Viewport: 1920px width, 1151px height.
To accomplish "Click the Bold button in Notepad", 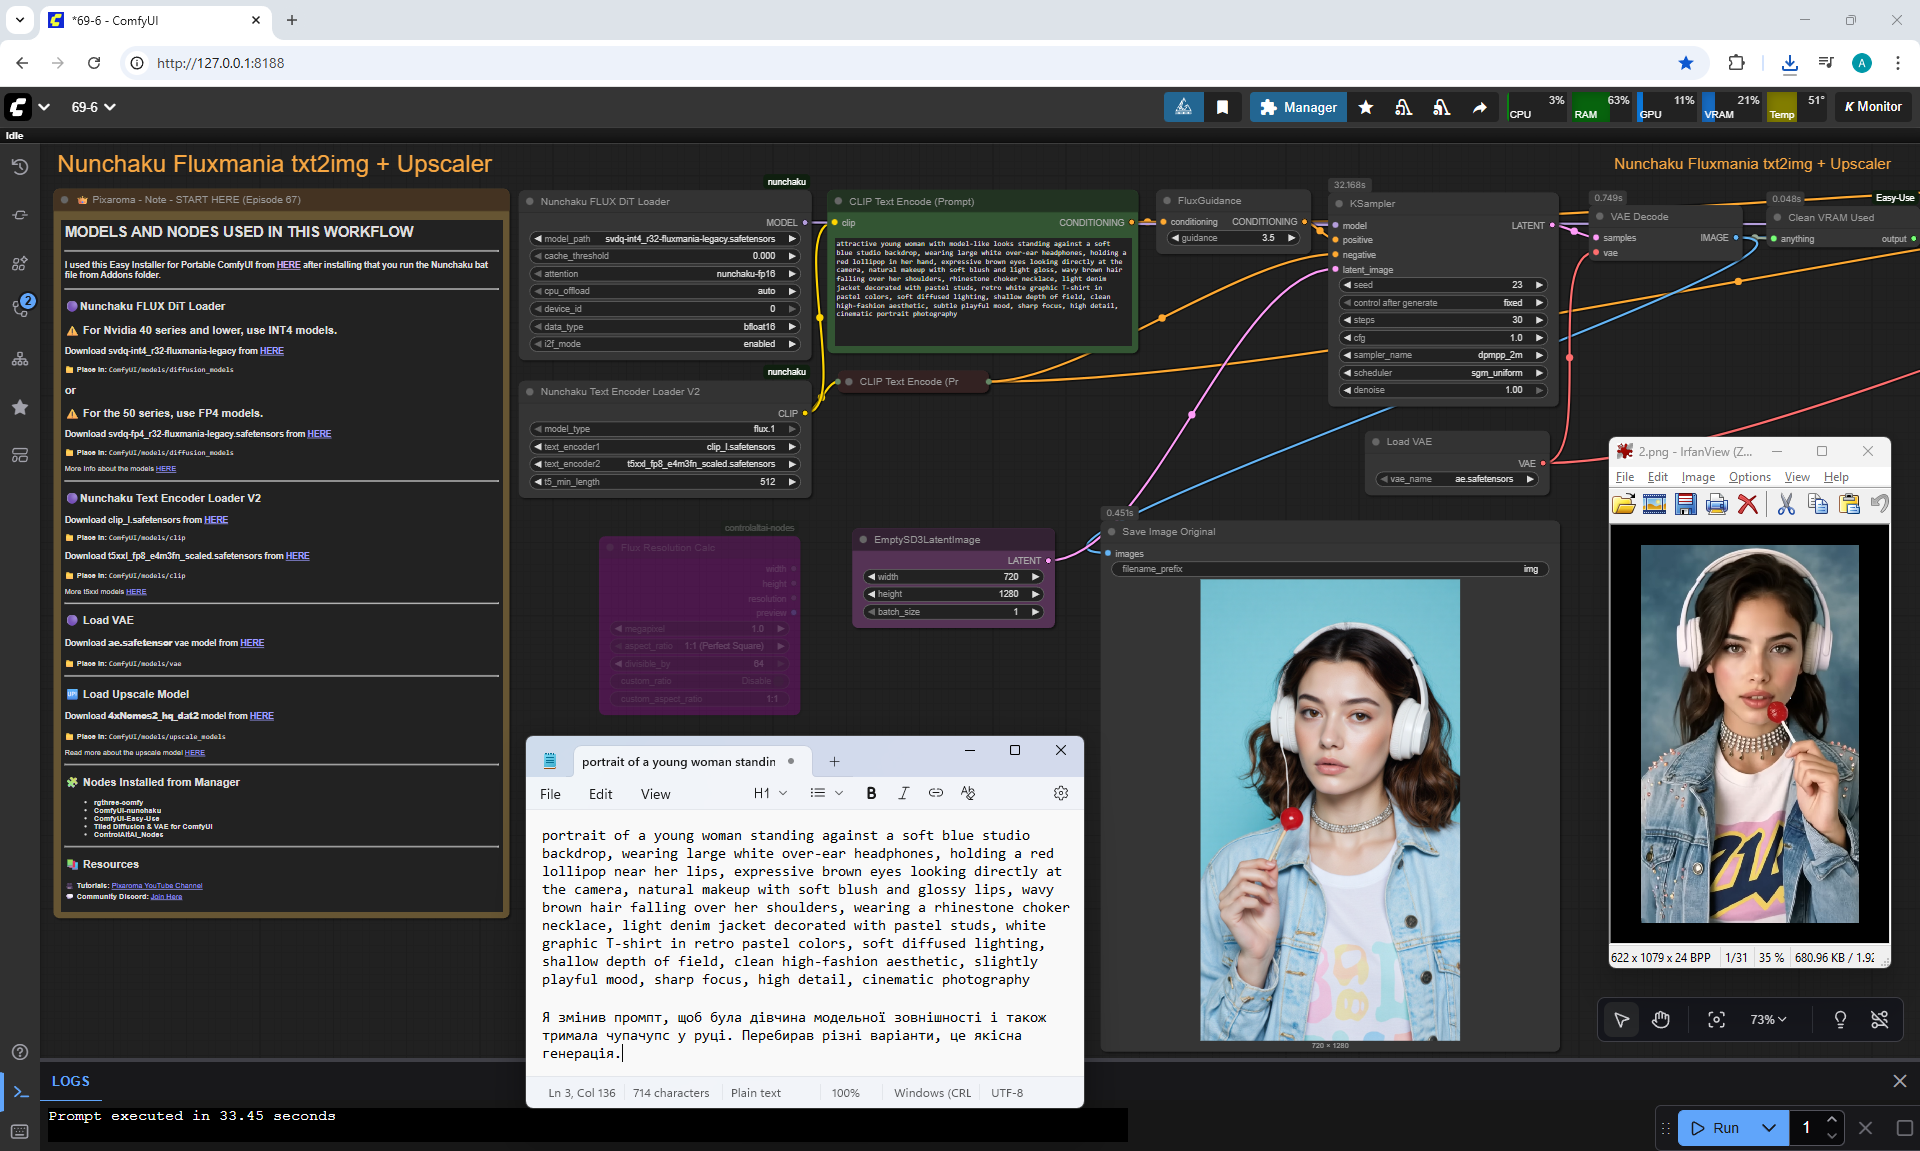I will tap(871, 793).
